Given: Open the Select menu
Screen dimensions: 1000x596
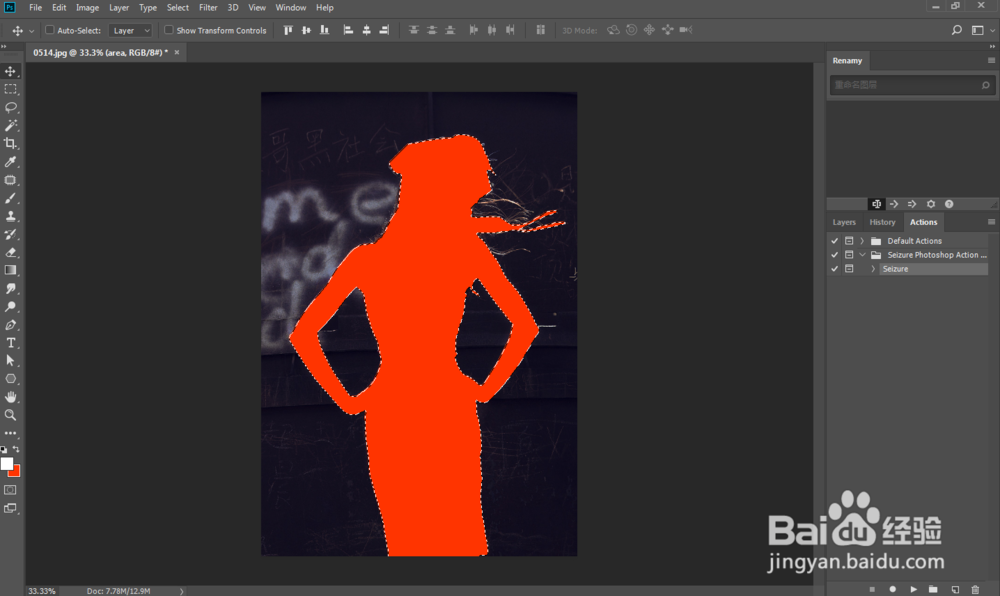Looking at the screenshot, I should tap(178, 8).
